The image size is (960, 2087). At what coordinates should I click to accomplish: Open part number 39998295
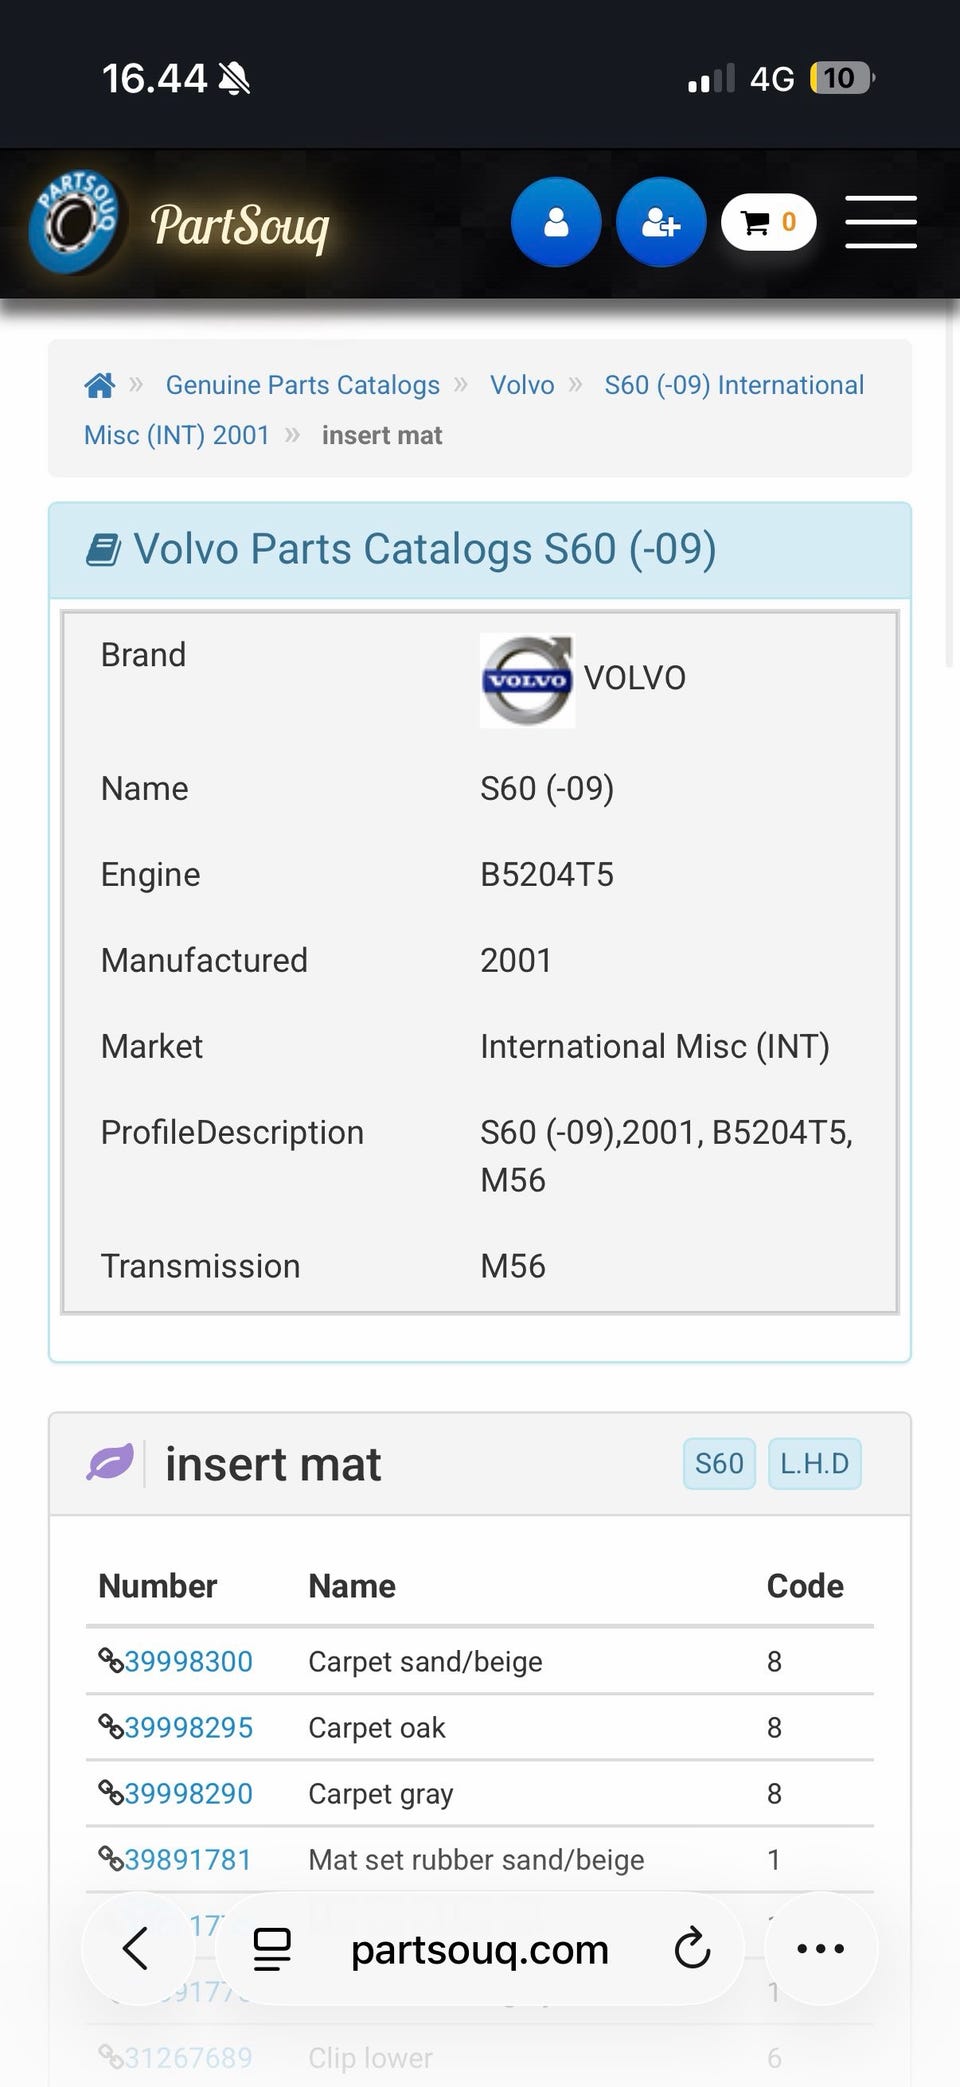point(176,1727)
